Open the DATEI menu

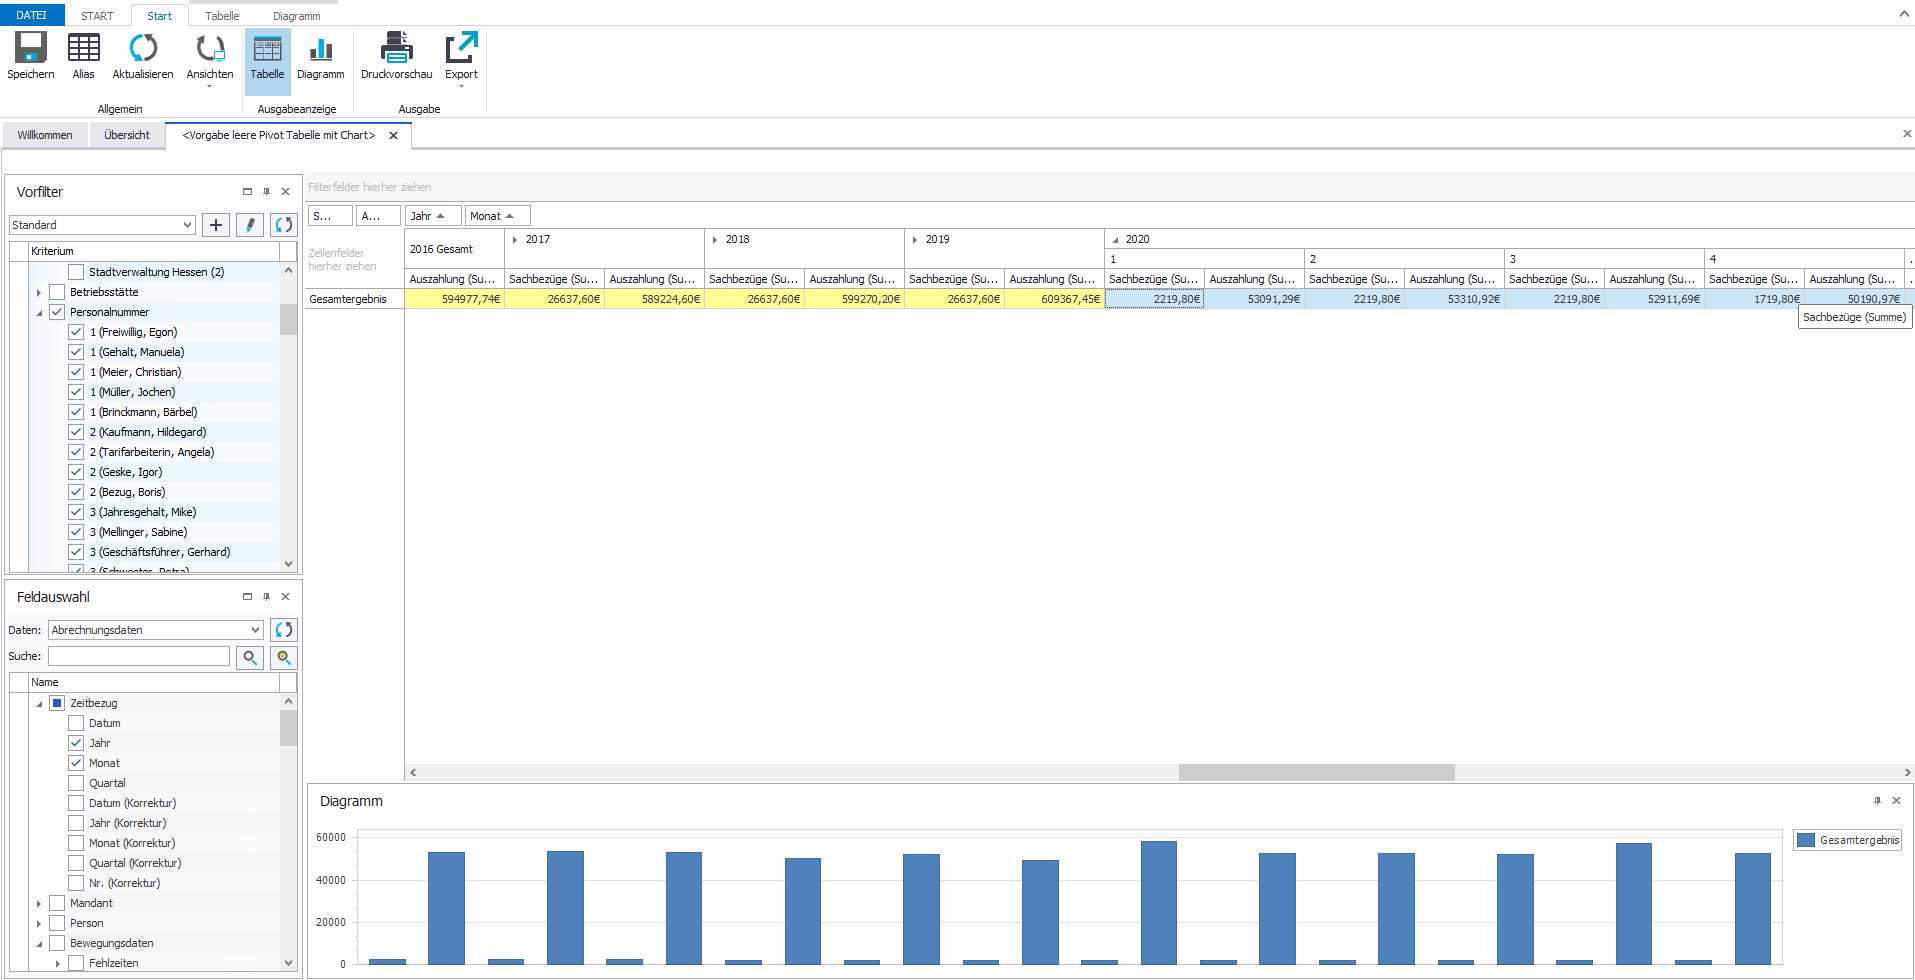[x=32, y=15]
